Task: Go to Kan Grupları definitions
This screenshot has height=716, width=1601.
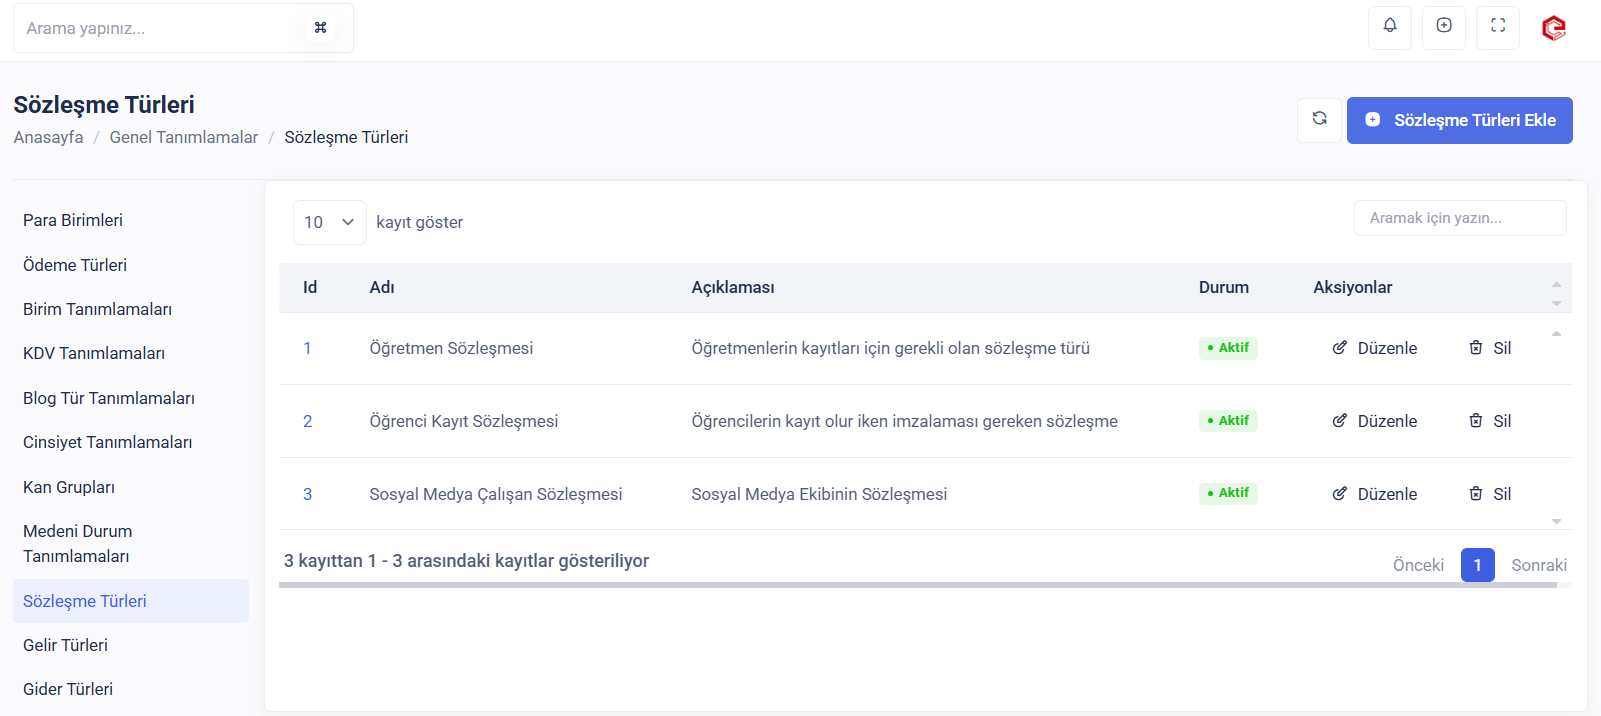Action: pos(69,487)
